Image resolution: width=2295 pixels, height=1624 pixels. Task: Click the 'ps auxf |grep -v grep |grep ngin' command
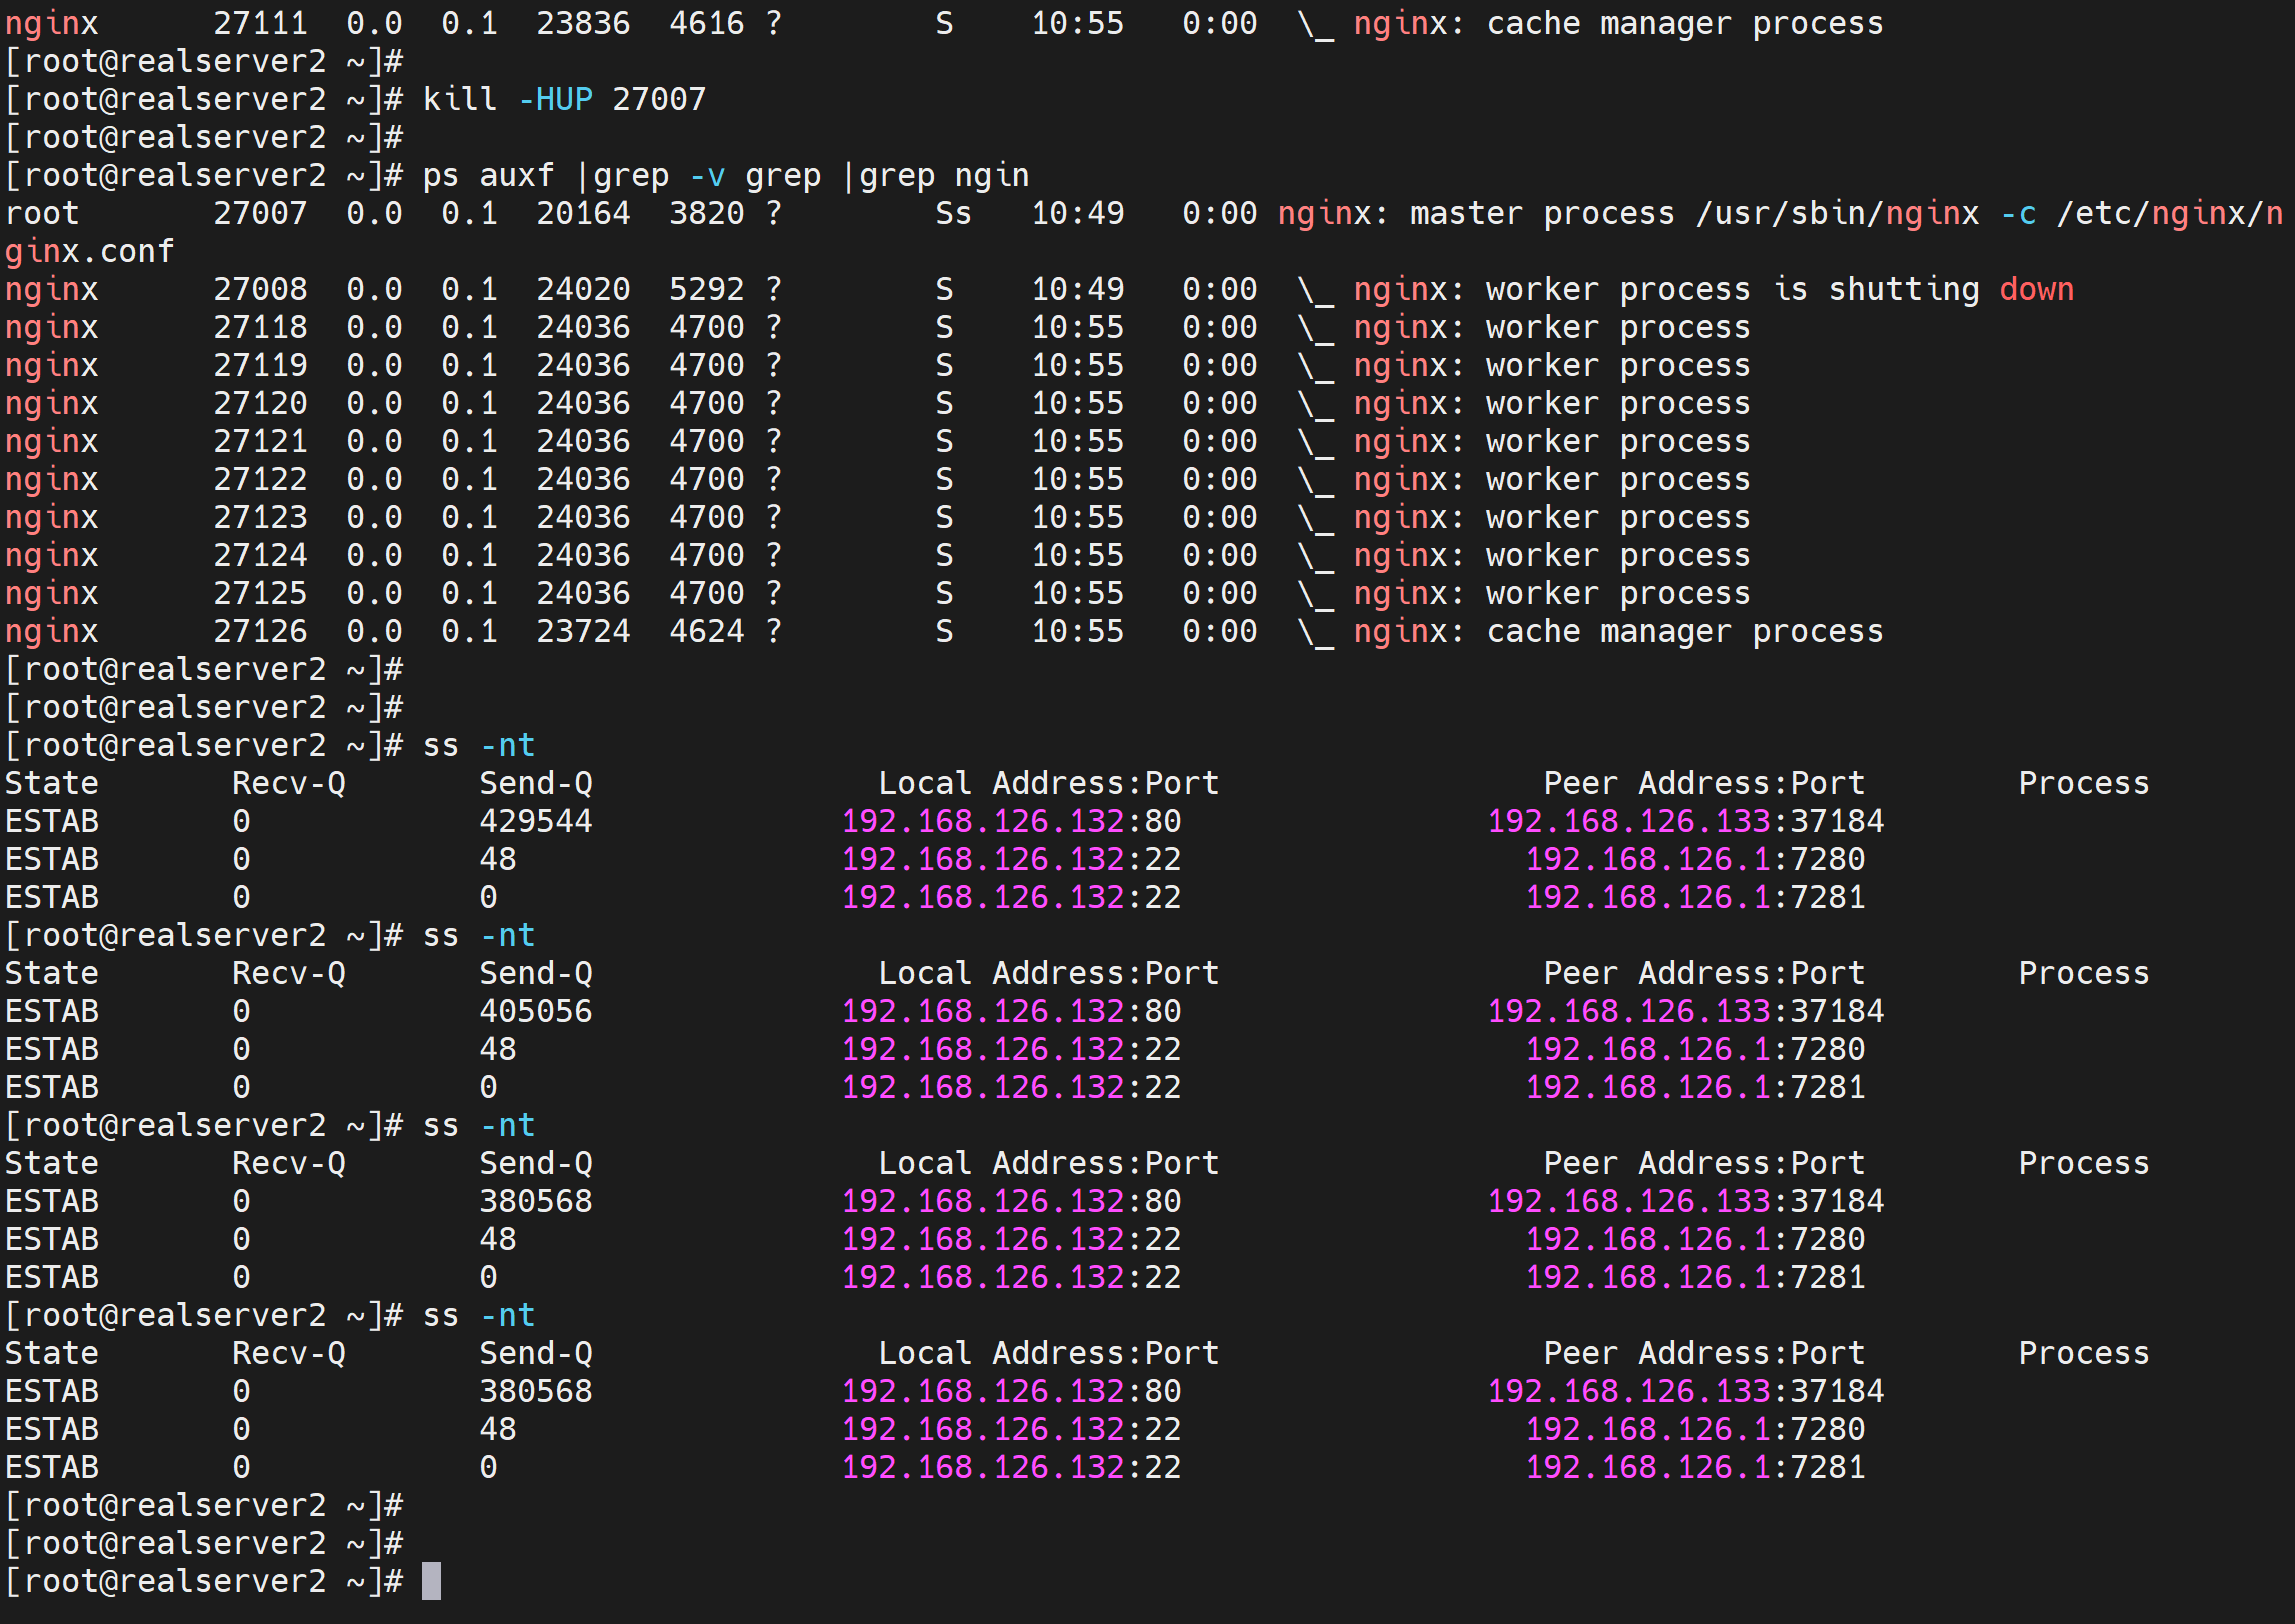725,175
